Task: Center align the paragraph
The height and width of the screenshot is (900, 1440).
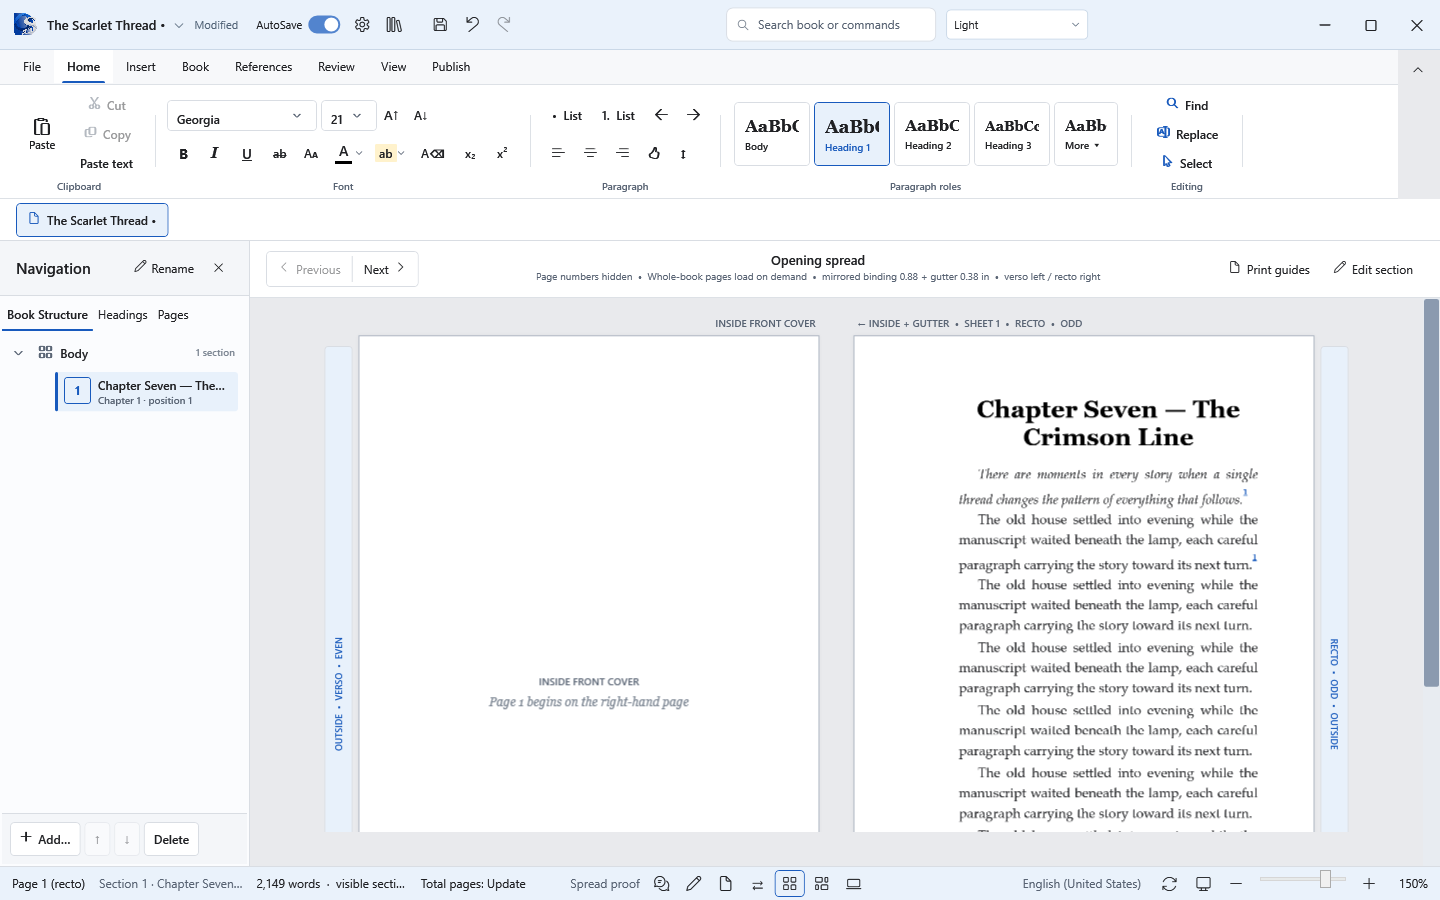Action: click(590, 153)
